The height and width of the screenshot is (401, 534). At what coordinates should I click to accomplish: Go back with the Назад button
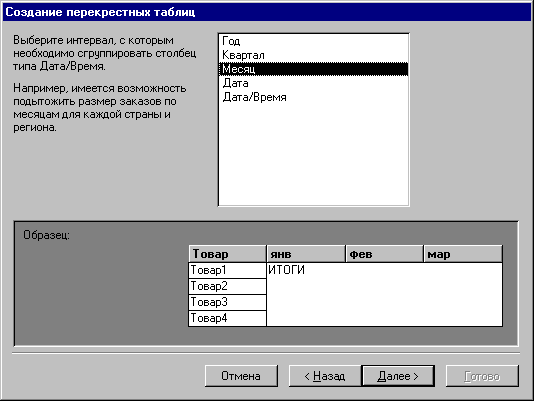click(325, 376)
